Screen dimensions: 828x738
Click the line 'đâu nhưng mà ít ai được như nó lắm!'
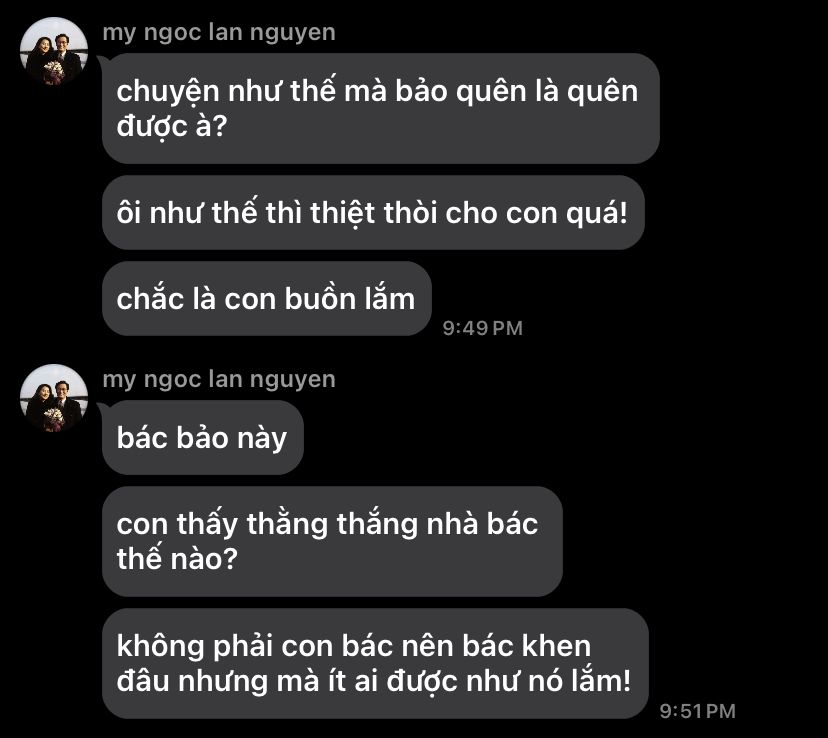(x=374, y=681)
